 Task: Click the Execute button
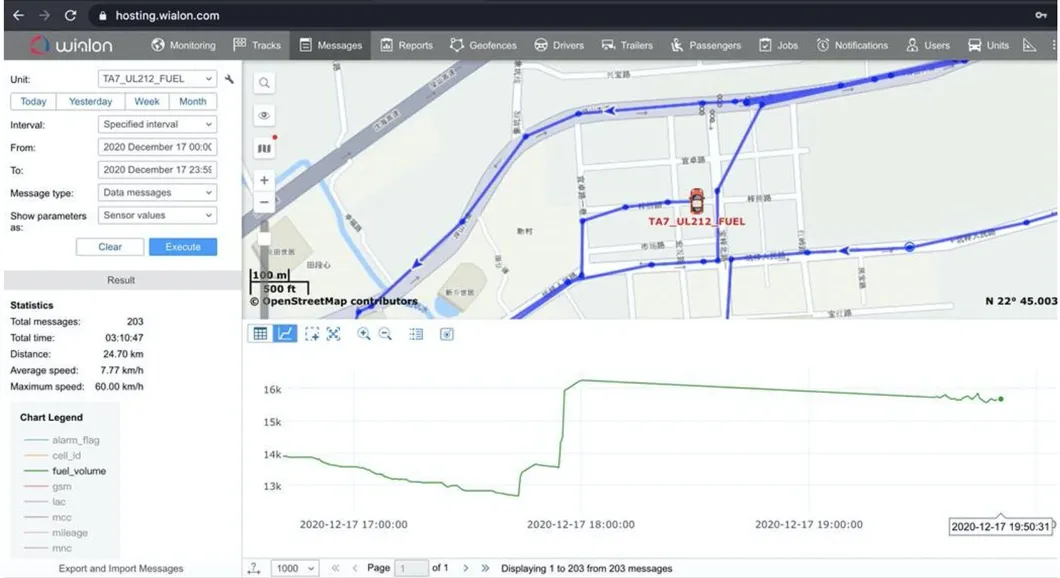(183, 246)
